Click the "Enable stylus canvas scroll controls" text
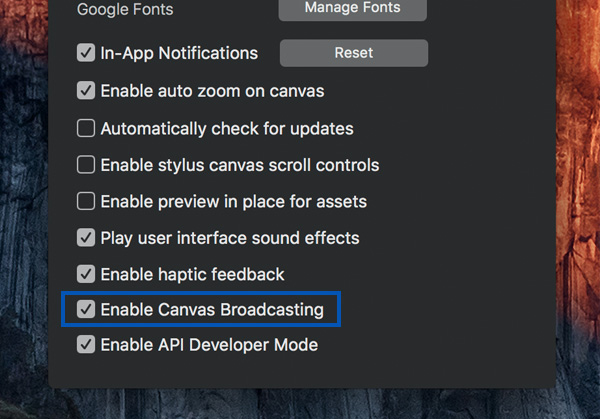Viewport: 600px width, 419px height. click(240, 165)
